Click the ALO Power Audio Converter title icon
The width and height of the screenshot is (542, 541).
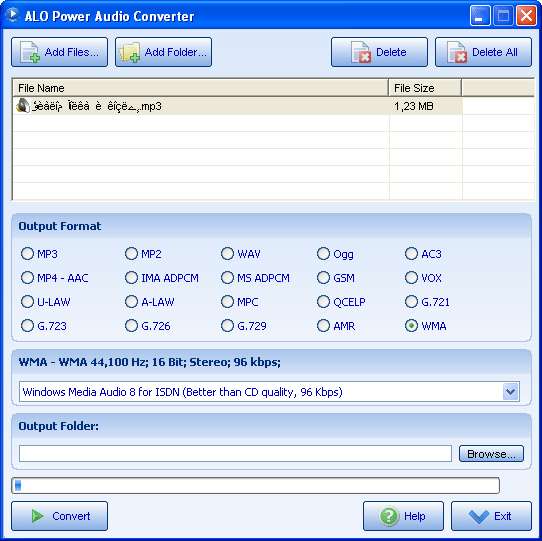(x=13, y=15)
